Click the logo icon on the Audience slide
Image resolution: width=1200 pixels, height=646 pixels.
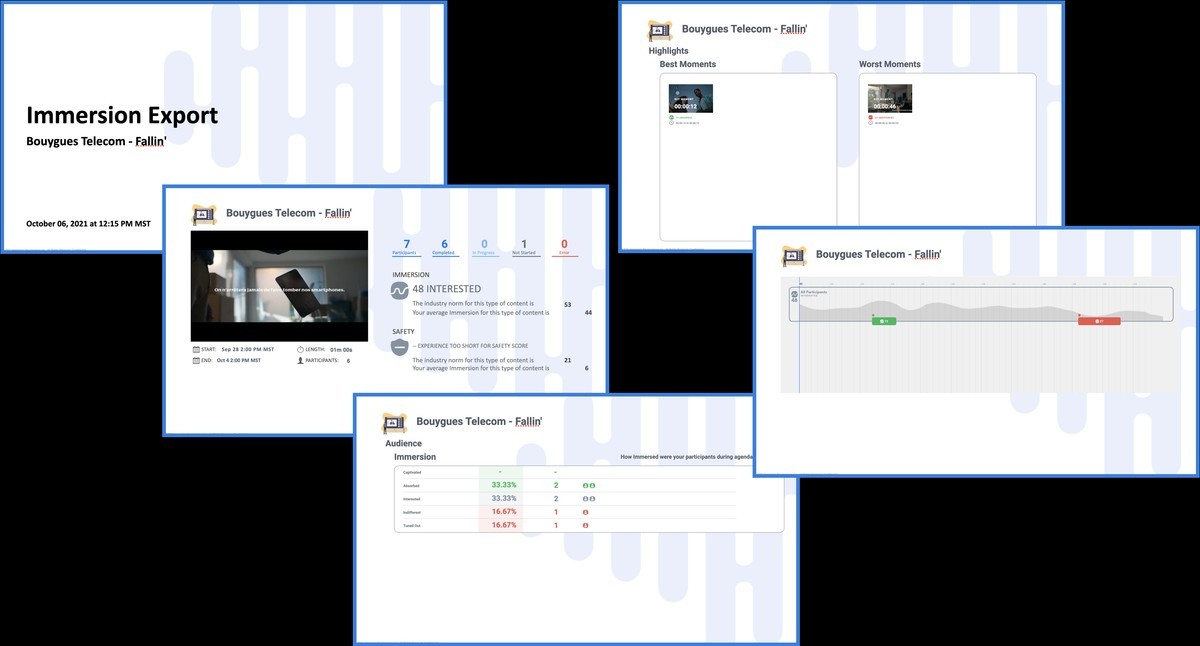tap(395, 422)
